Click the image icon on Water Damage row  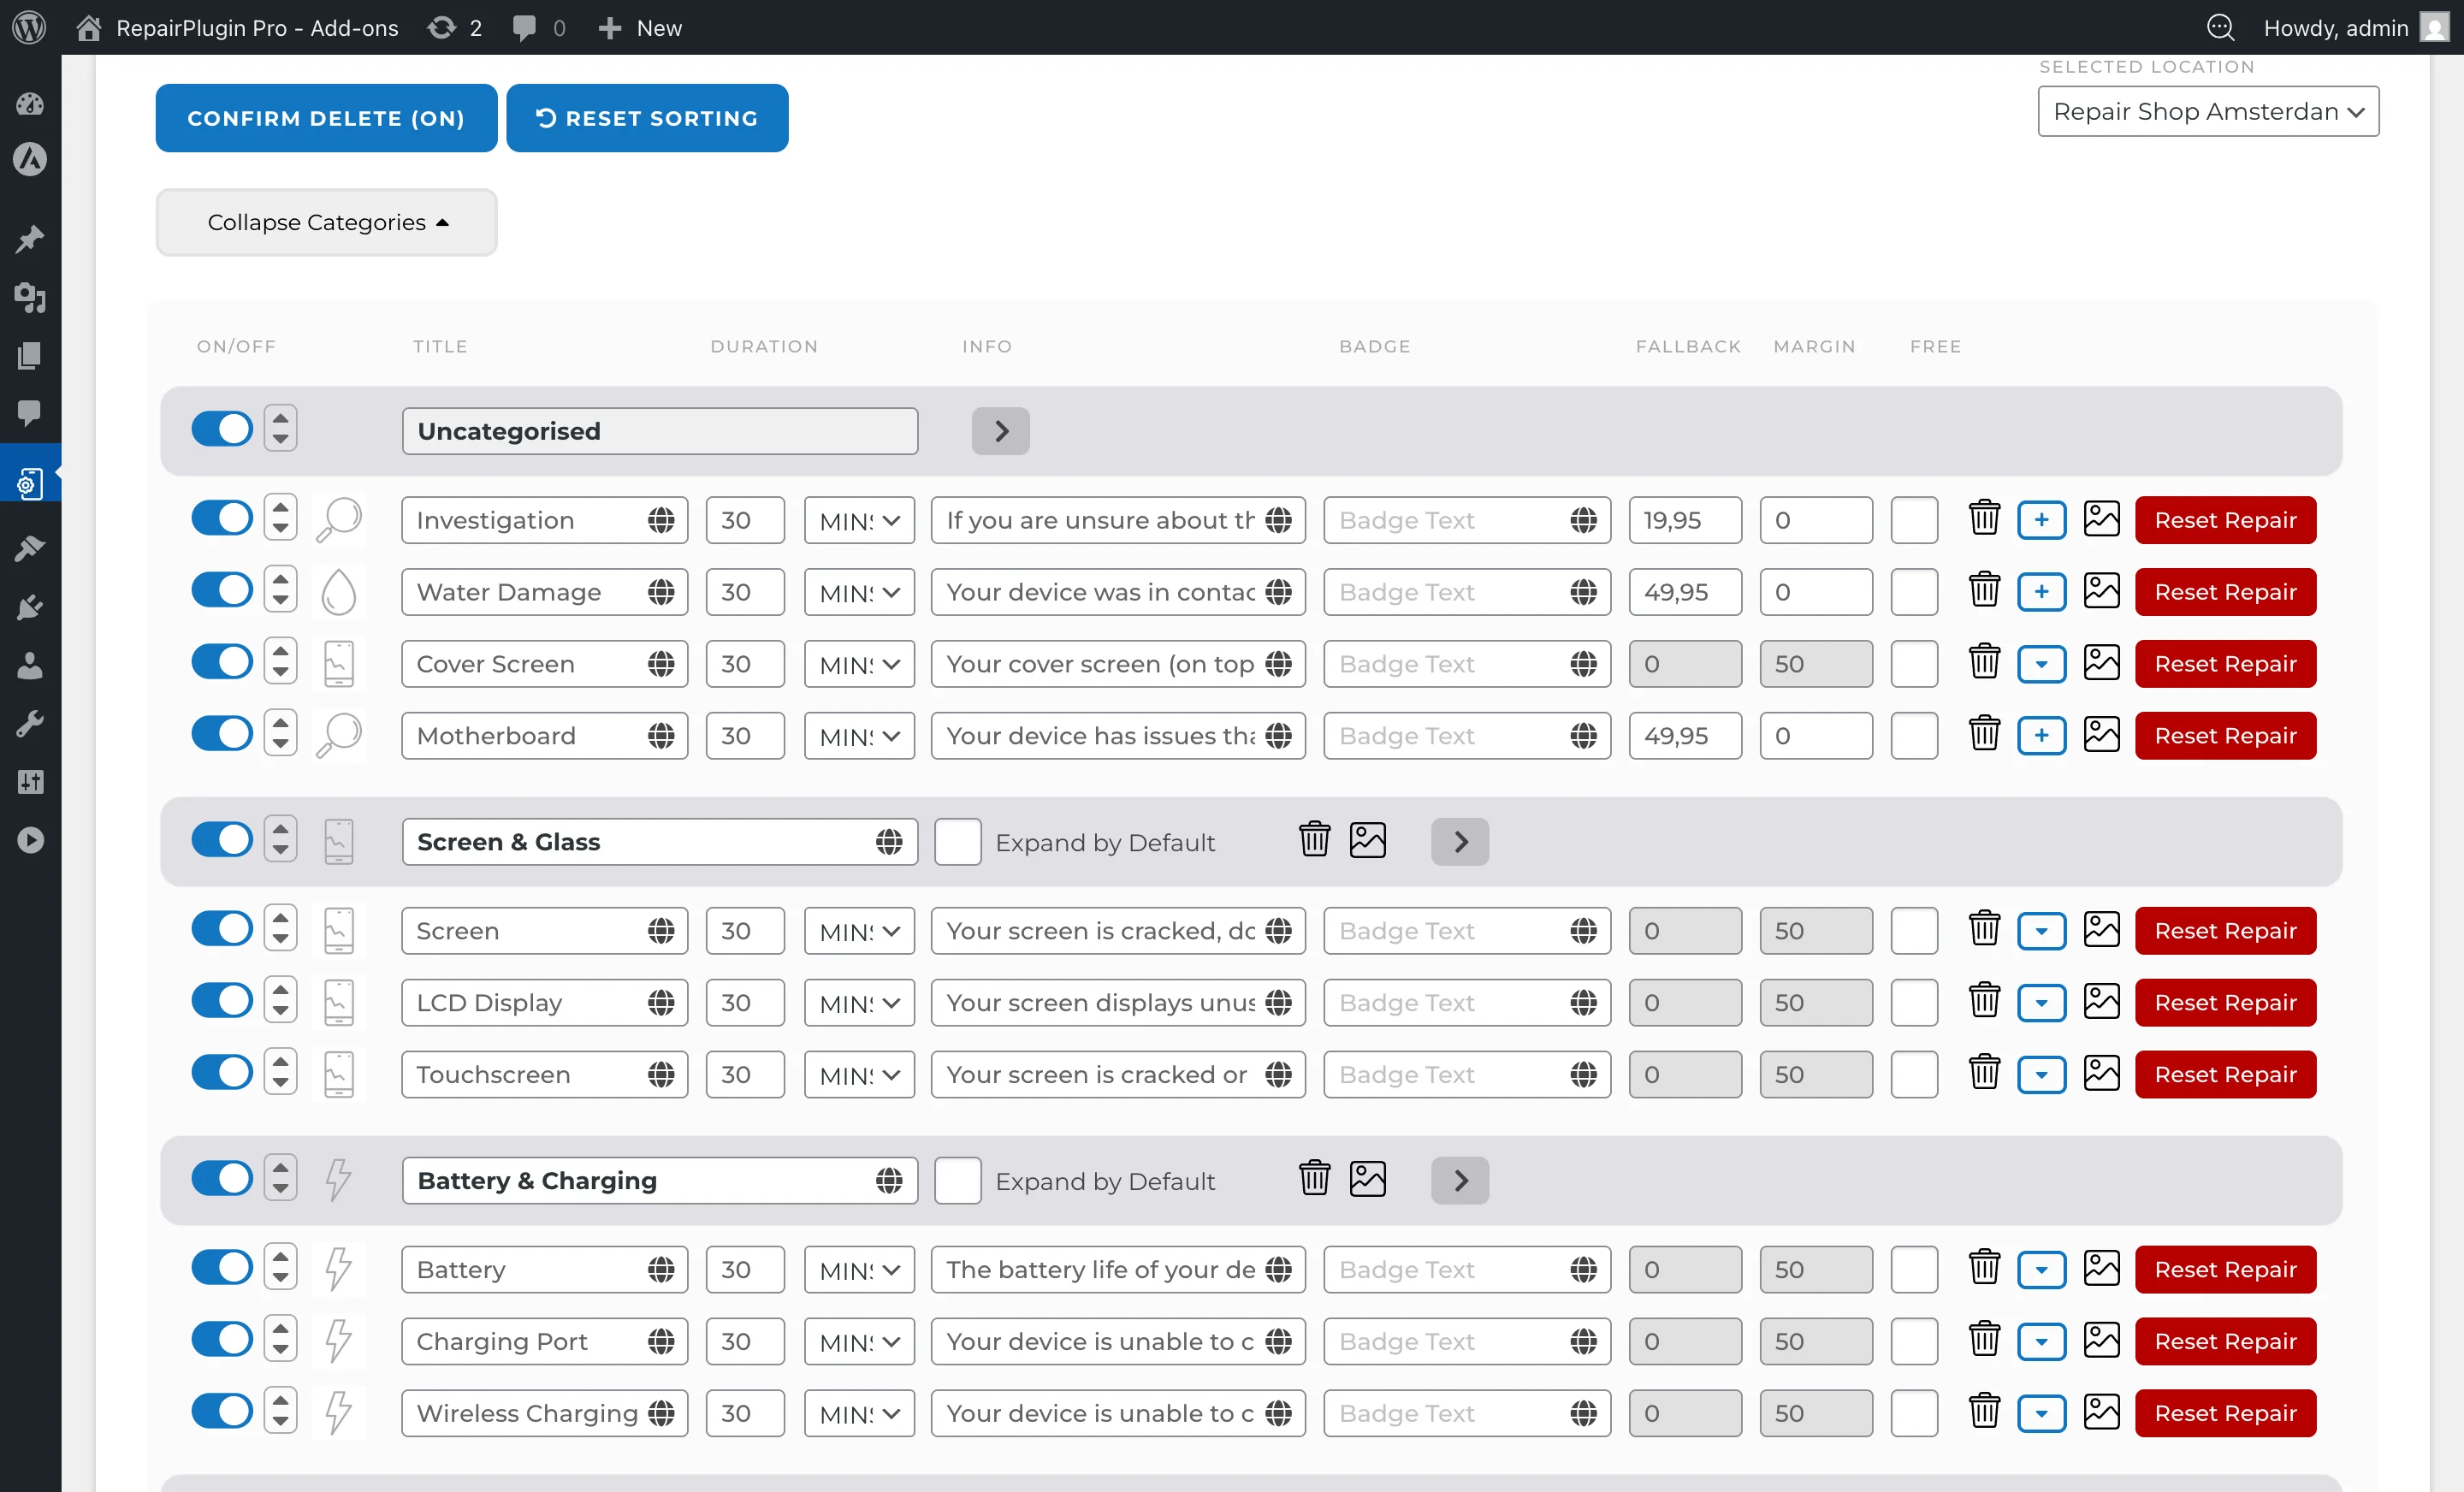pyautogui.click(x=2101, y=591)
